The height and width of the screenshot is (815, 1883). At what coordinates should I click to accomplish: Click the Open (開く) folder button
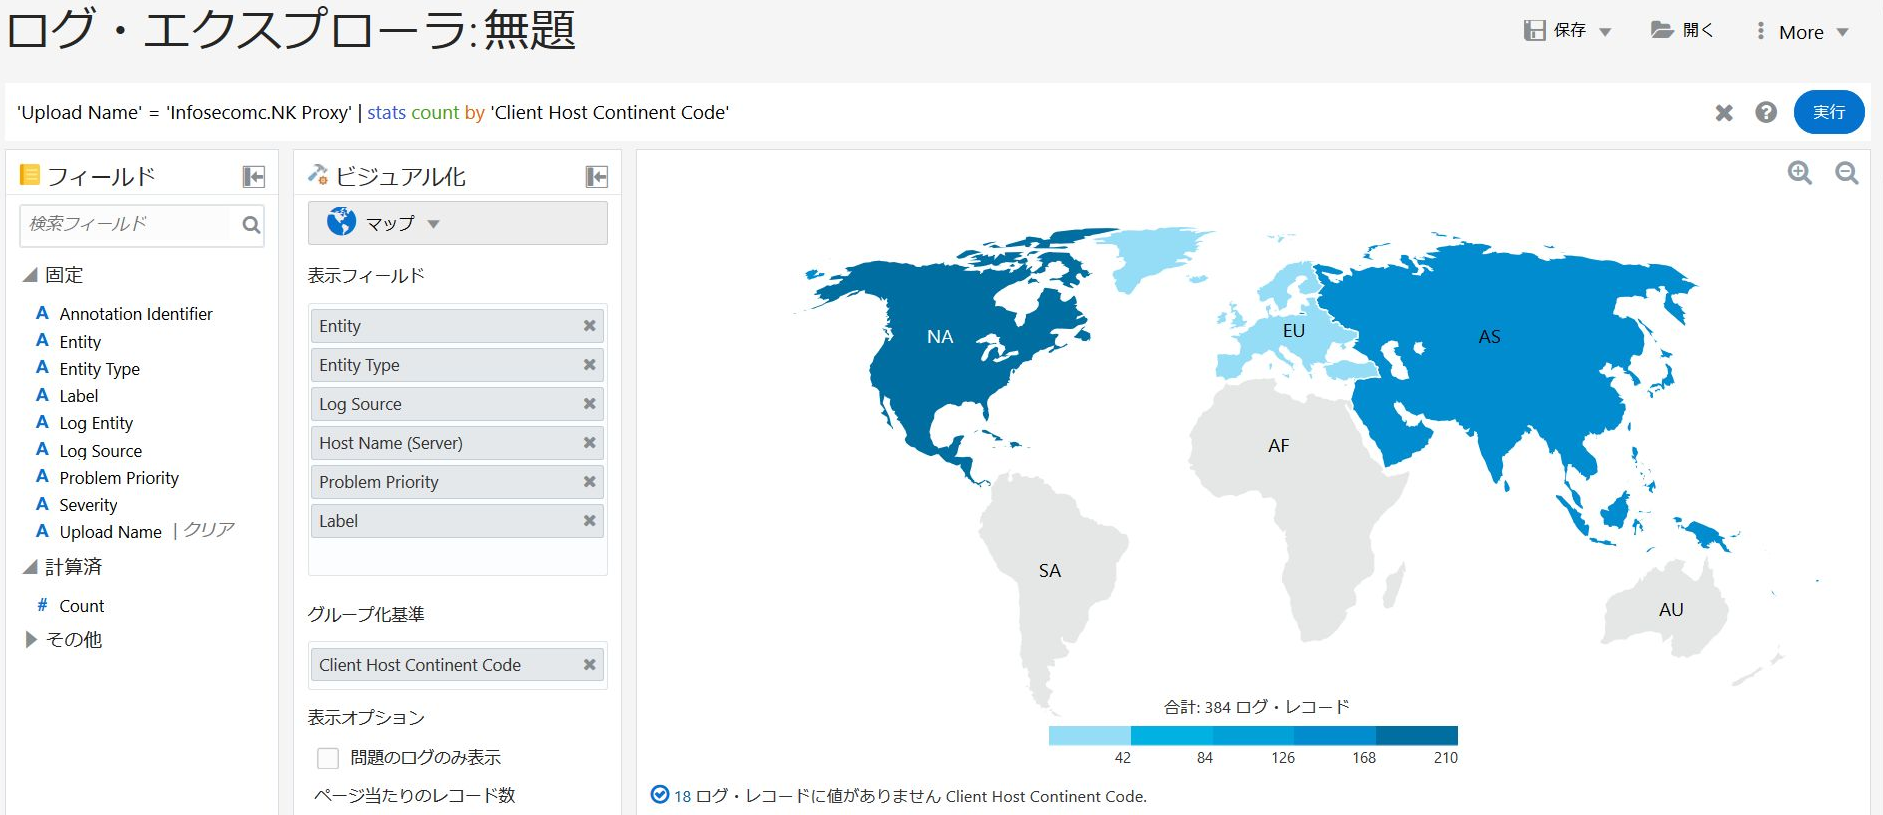point(1682,30)
